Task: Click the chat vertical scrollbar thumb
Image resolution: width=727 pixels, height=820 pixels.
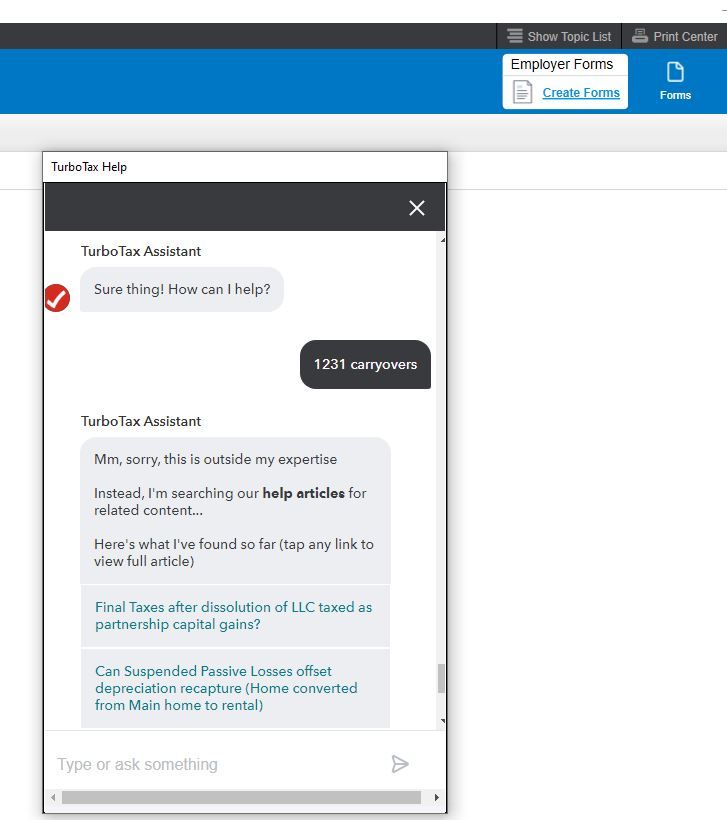Action: tap(441, 678)
